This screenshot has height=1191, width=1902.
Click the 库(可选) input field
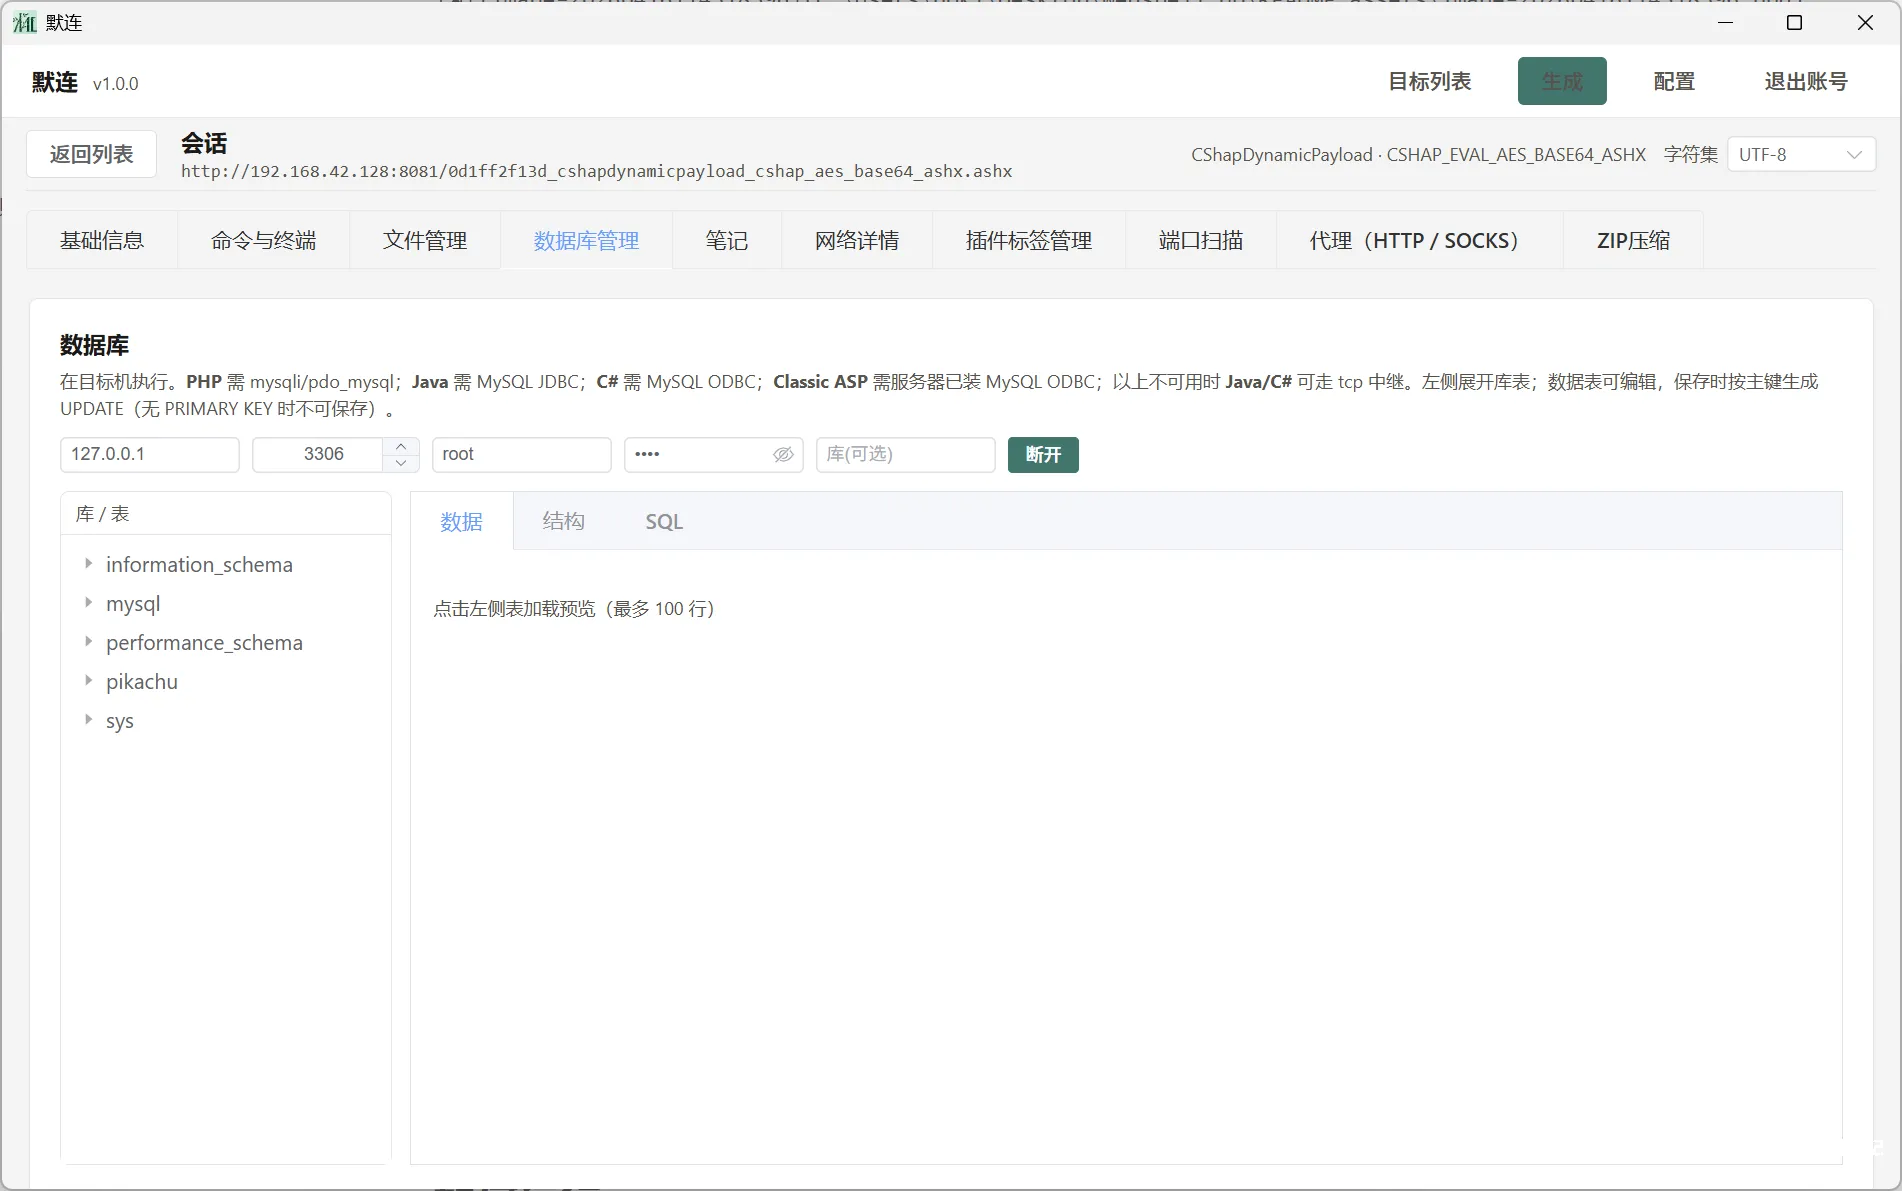[x=904, y=455]
